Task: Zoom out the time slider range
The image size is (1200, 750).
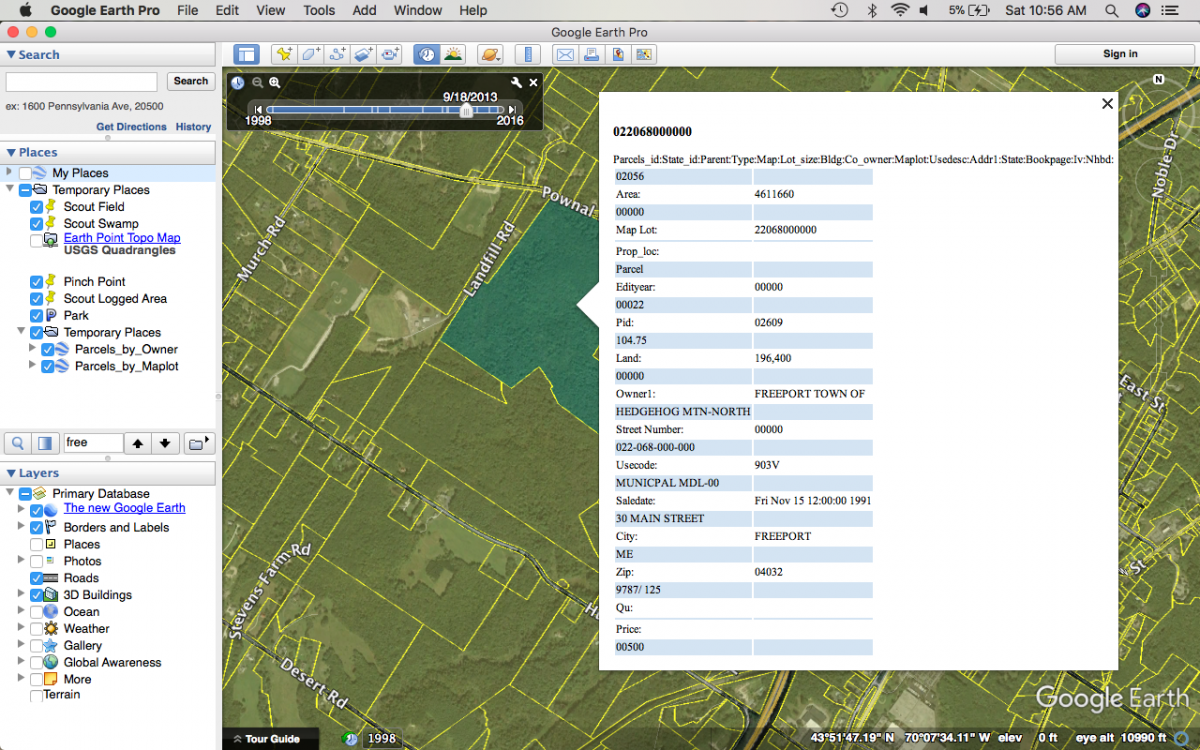Action: (x=257, y=83)
